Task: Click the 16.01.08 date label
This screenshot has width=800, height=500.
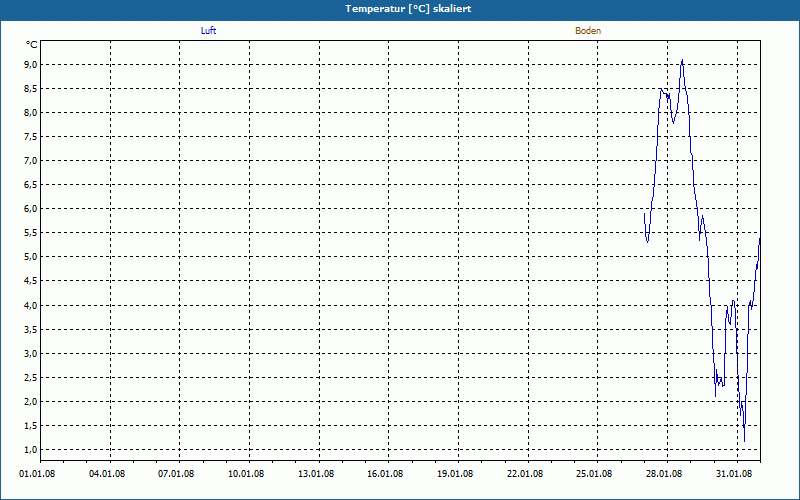Action: [385, 474]
